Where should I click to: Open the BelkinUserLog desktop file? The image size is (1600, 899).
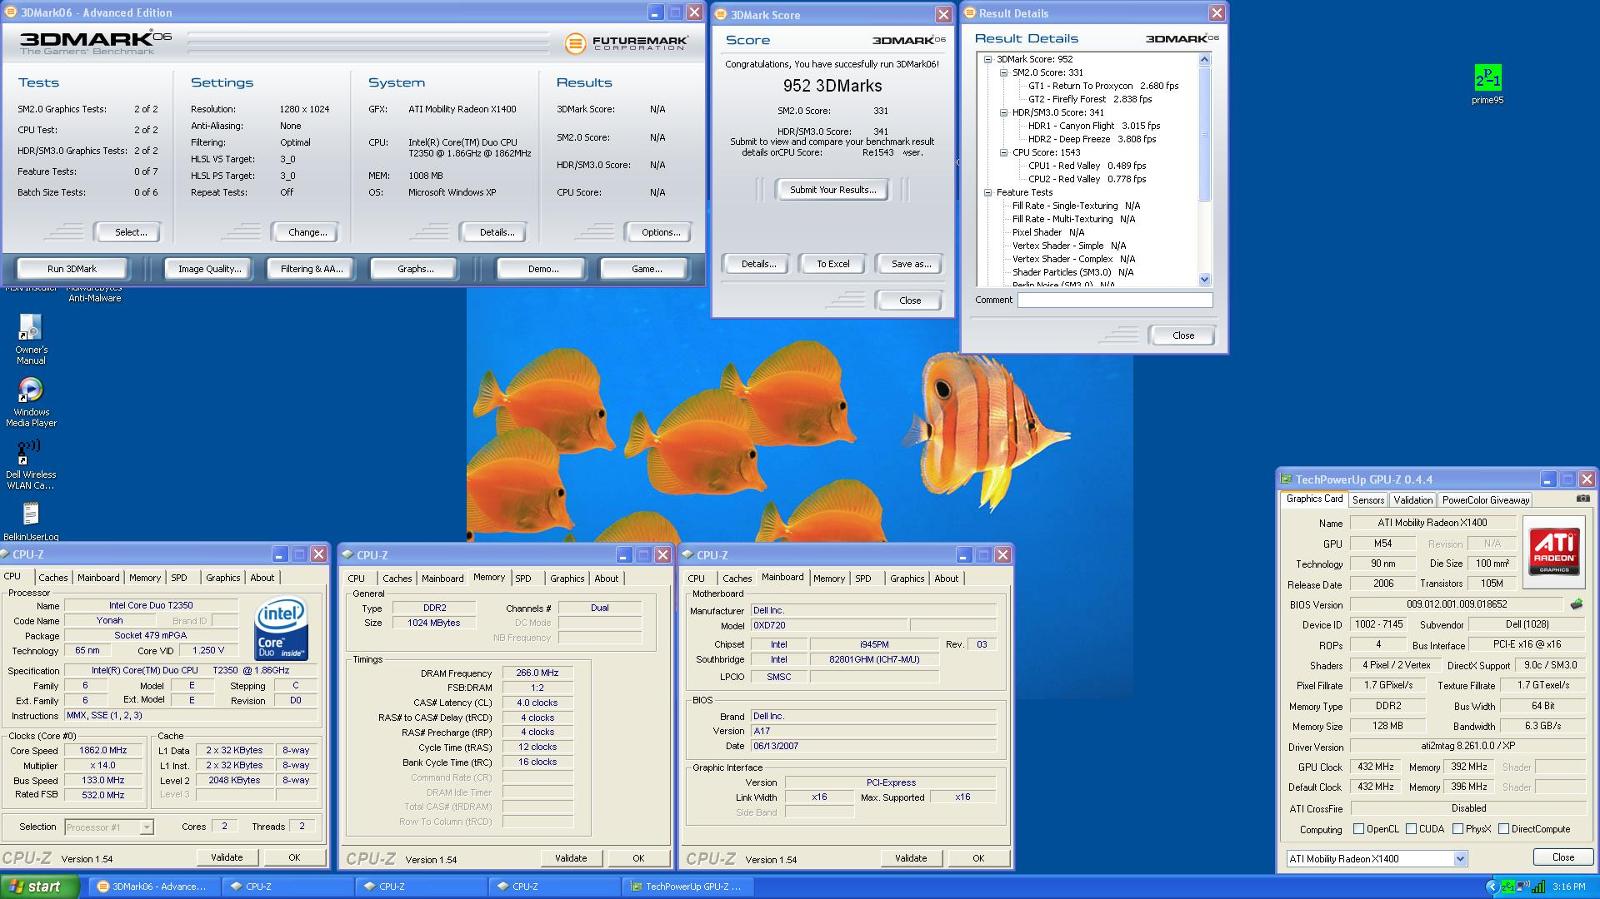coord(31,522)
